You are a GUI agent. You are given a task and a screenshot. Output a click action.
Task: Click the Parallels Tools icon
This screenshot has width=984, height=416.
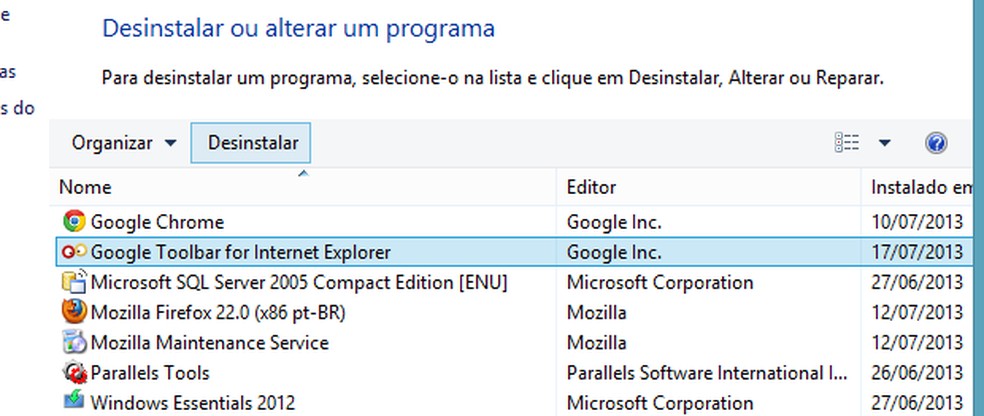74,373
